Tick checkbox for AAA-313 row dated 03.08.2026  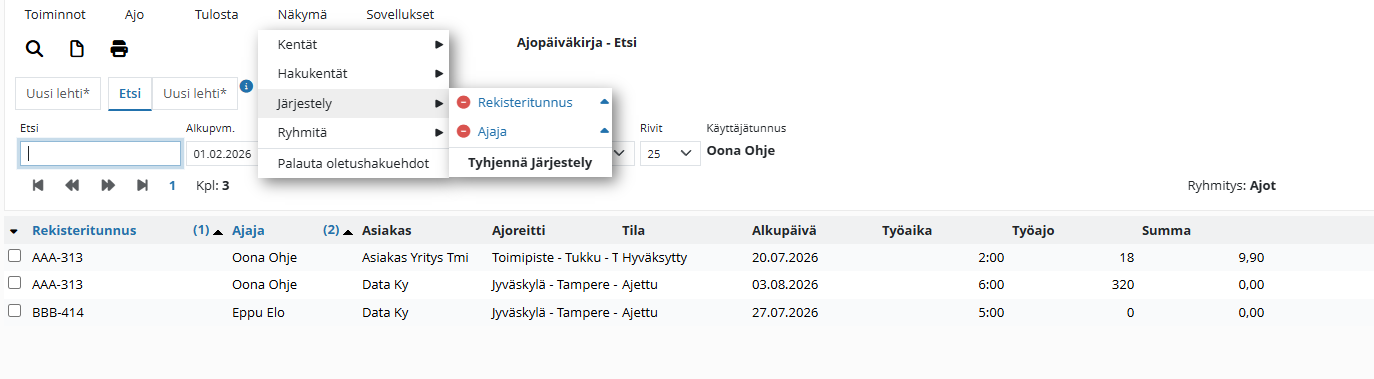[14, 284]
